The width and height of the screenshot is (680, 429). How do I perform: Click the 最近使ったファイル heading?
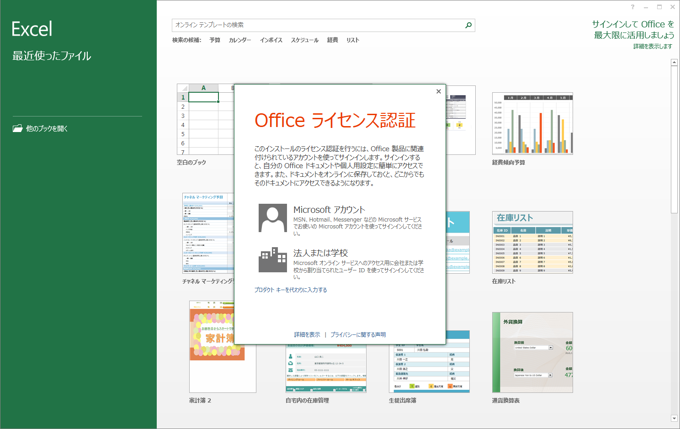click(52, 56)
